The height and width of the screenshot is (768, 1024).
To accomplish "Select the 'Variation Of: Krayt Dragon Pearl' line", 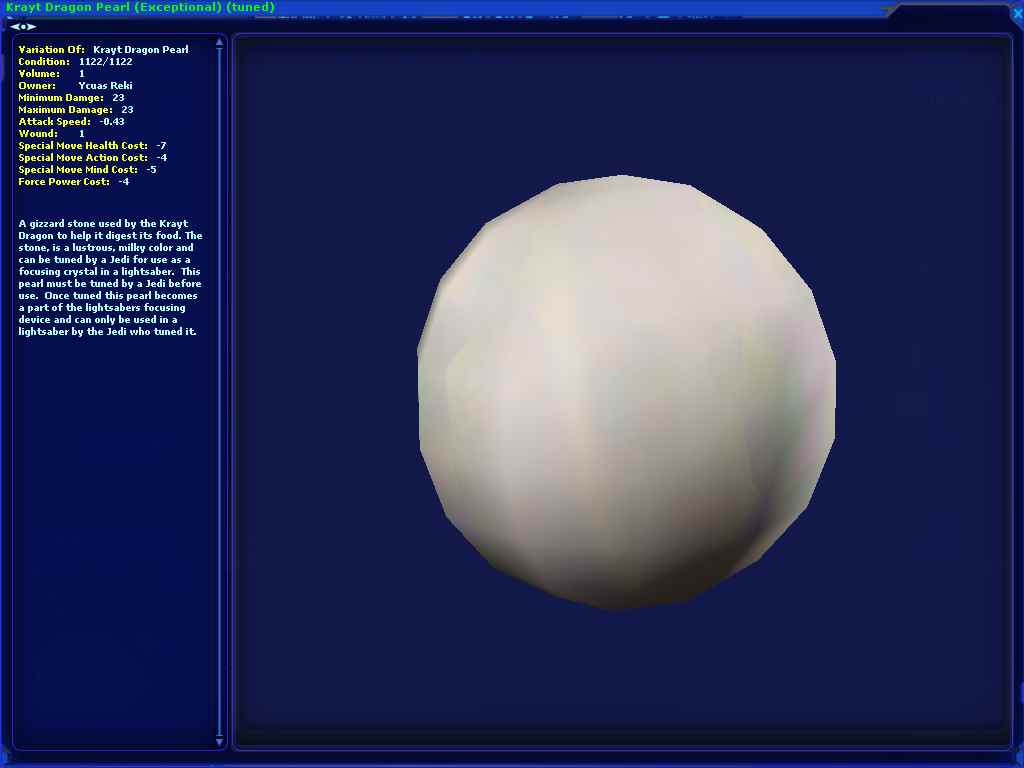I will click(x=103, y=50).
